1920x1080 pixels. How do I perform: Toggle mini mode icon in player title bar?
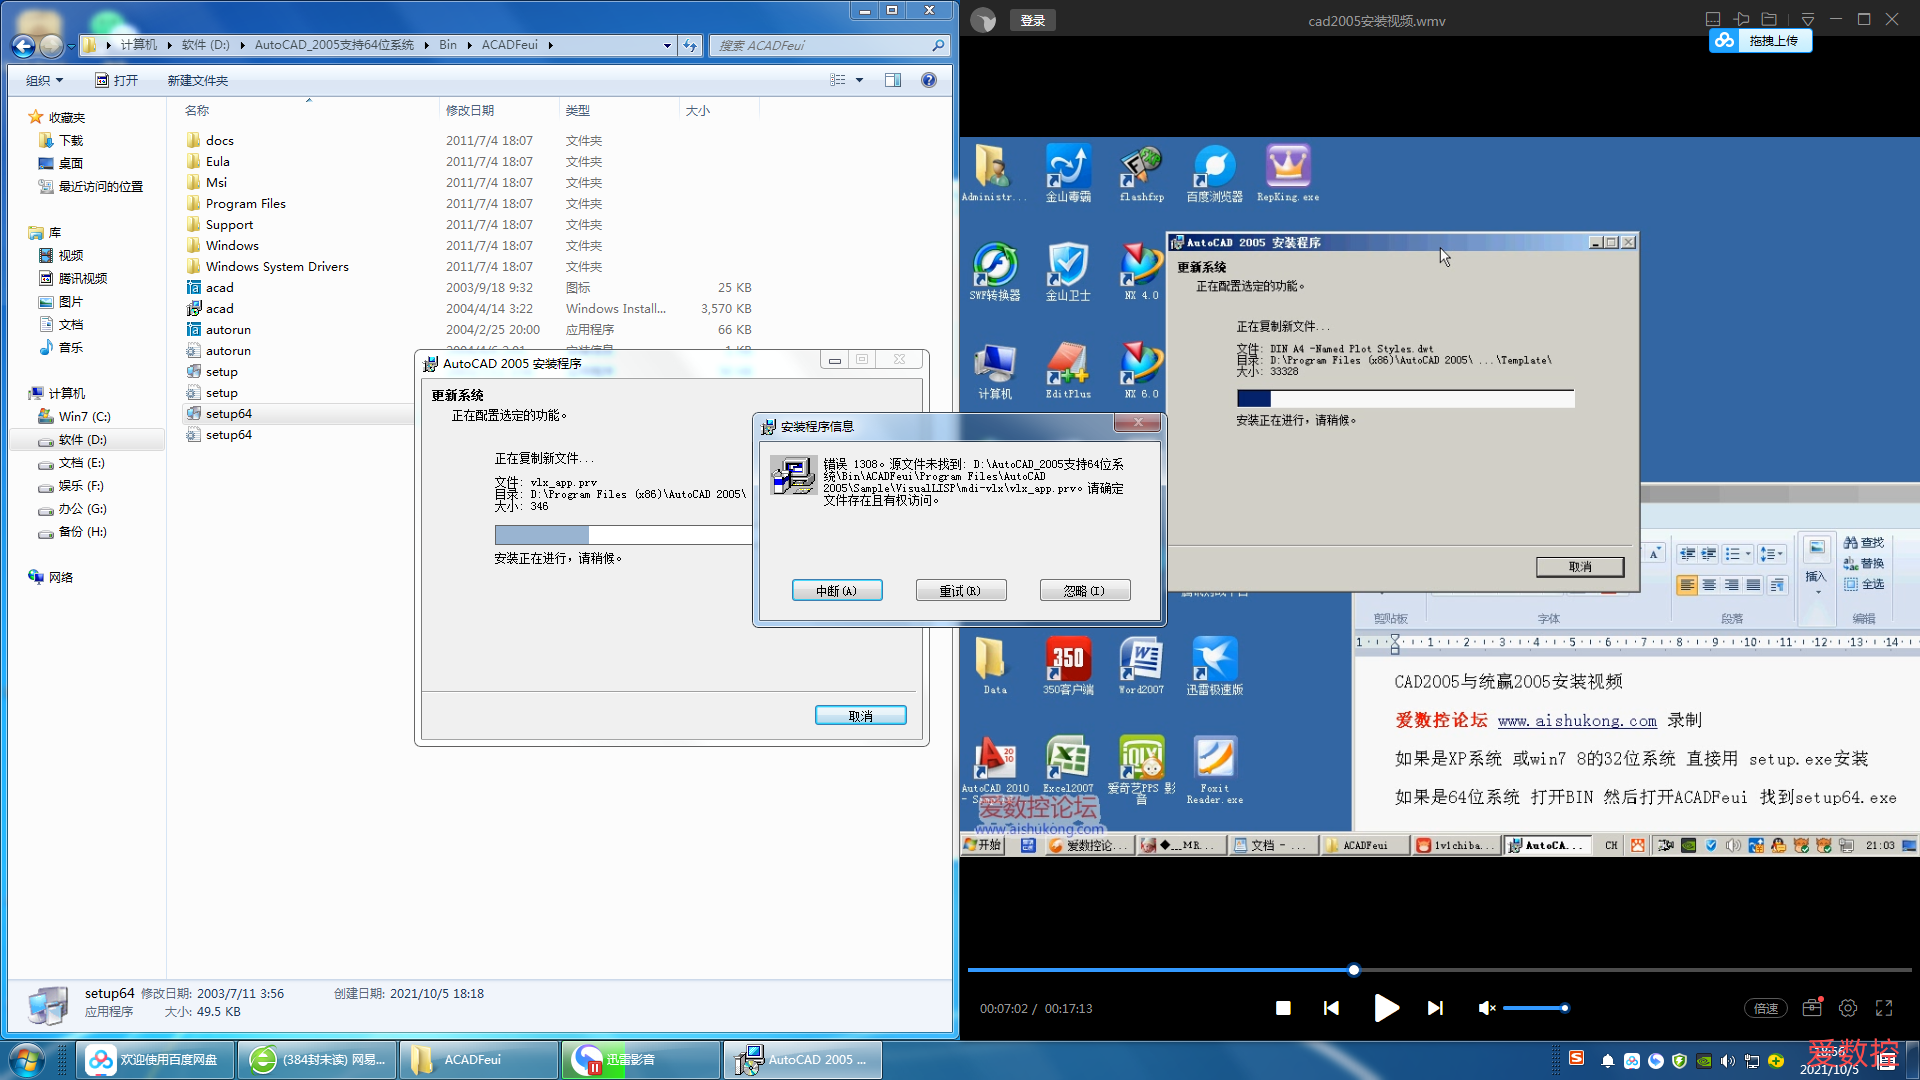point(1713,19)
